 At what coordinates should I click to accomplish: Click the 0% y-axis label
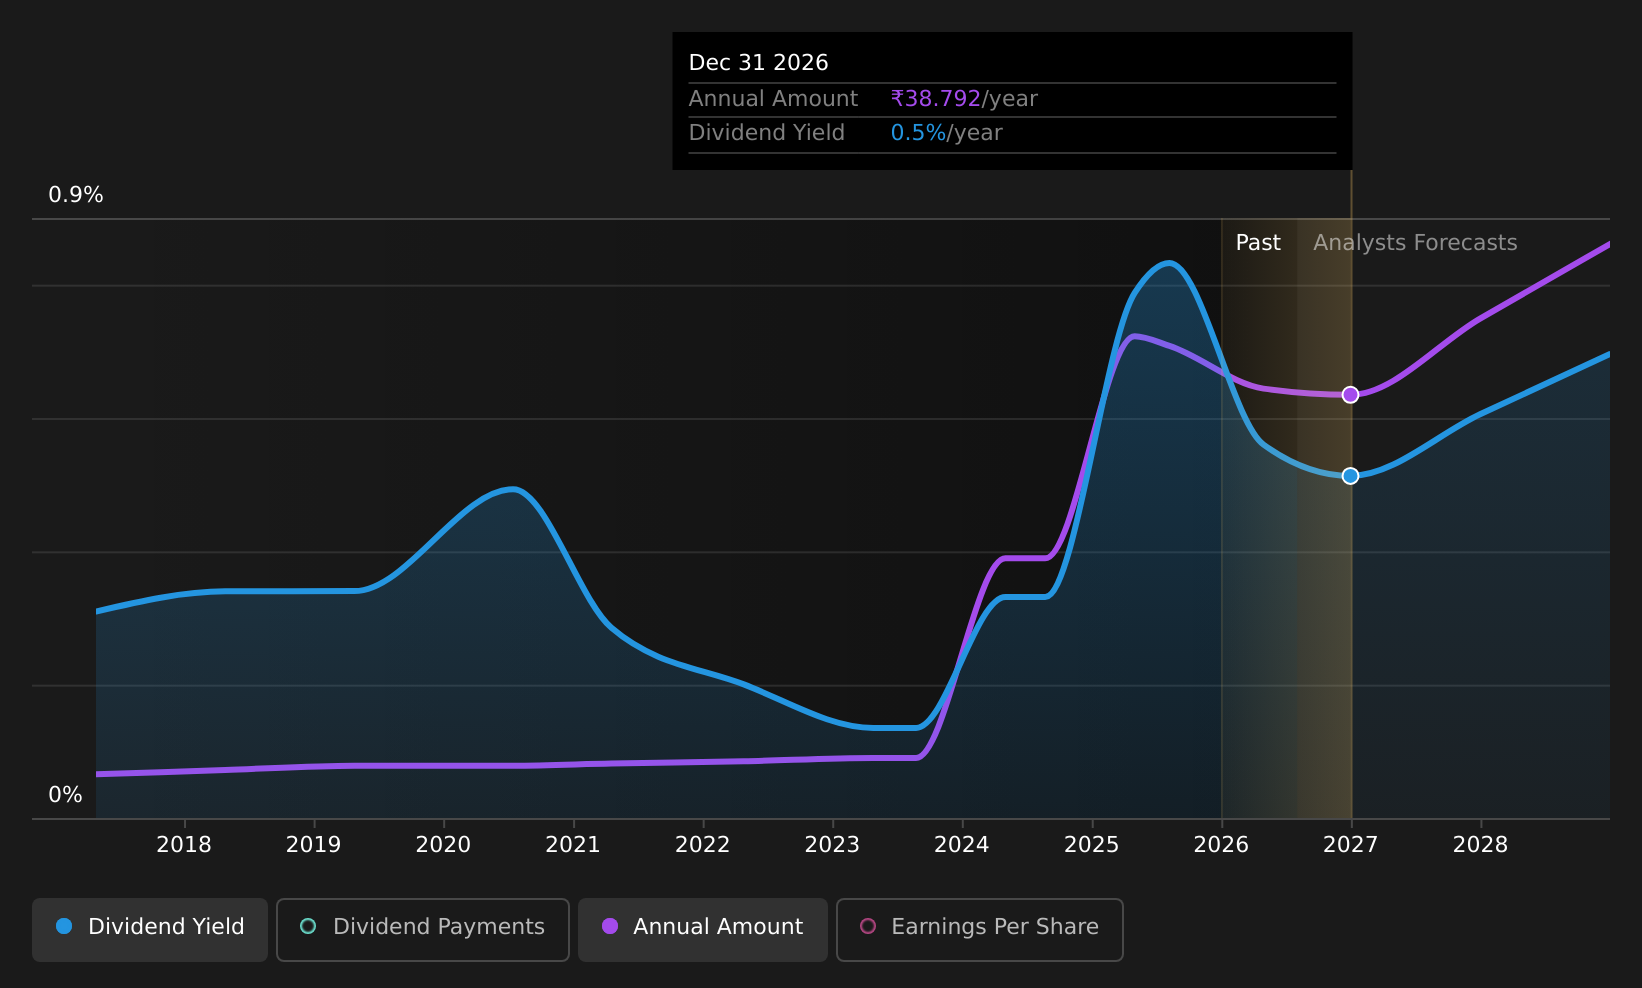click(x=66, y=795)
